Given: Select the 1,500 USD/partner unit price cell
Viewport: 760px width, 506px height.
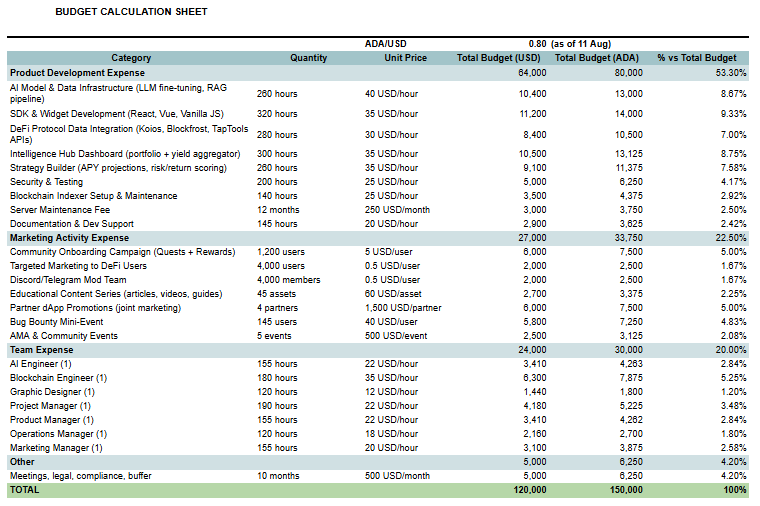Looking at the screenshot, I should pos(402,308).
